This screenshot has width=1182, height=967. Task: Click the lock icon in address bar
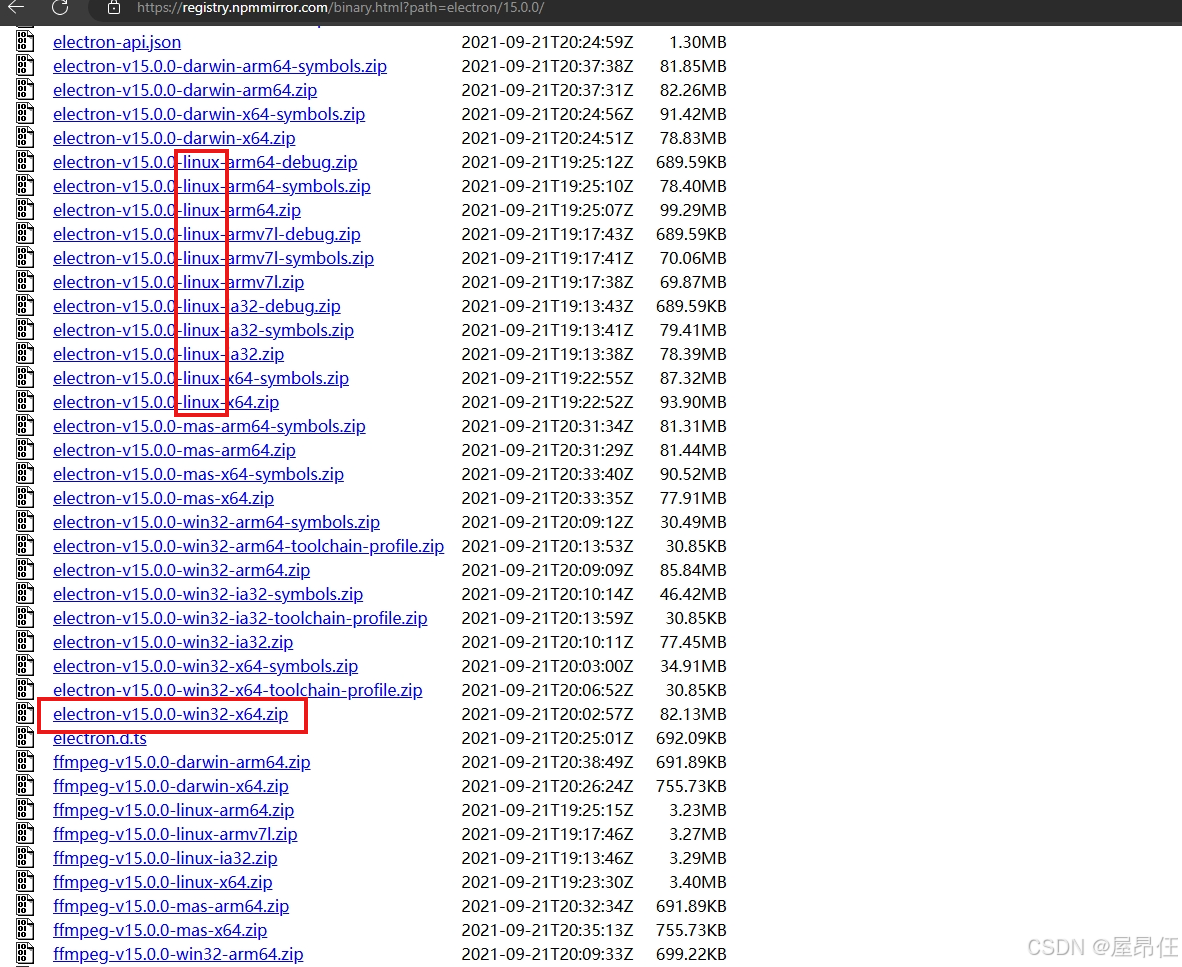pyautogui.click(x=114, y=8)
